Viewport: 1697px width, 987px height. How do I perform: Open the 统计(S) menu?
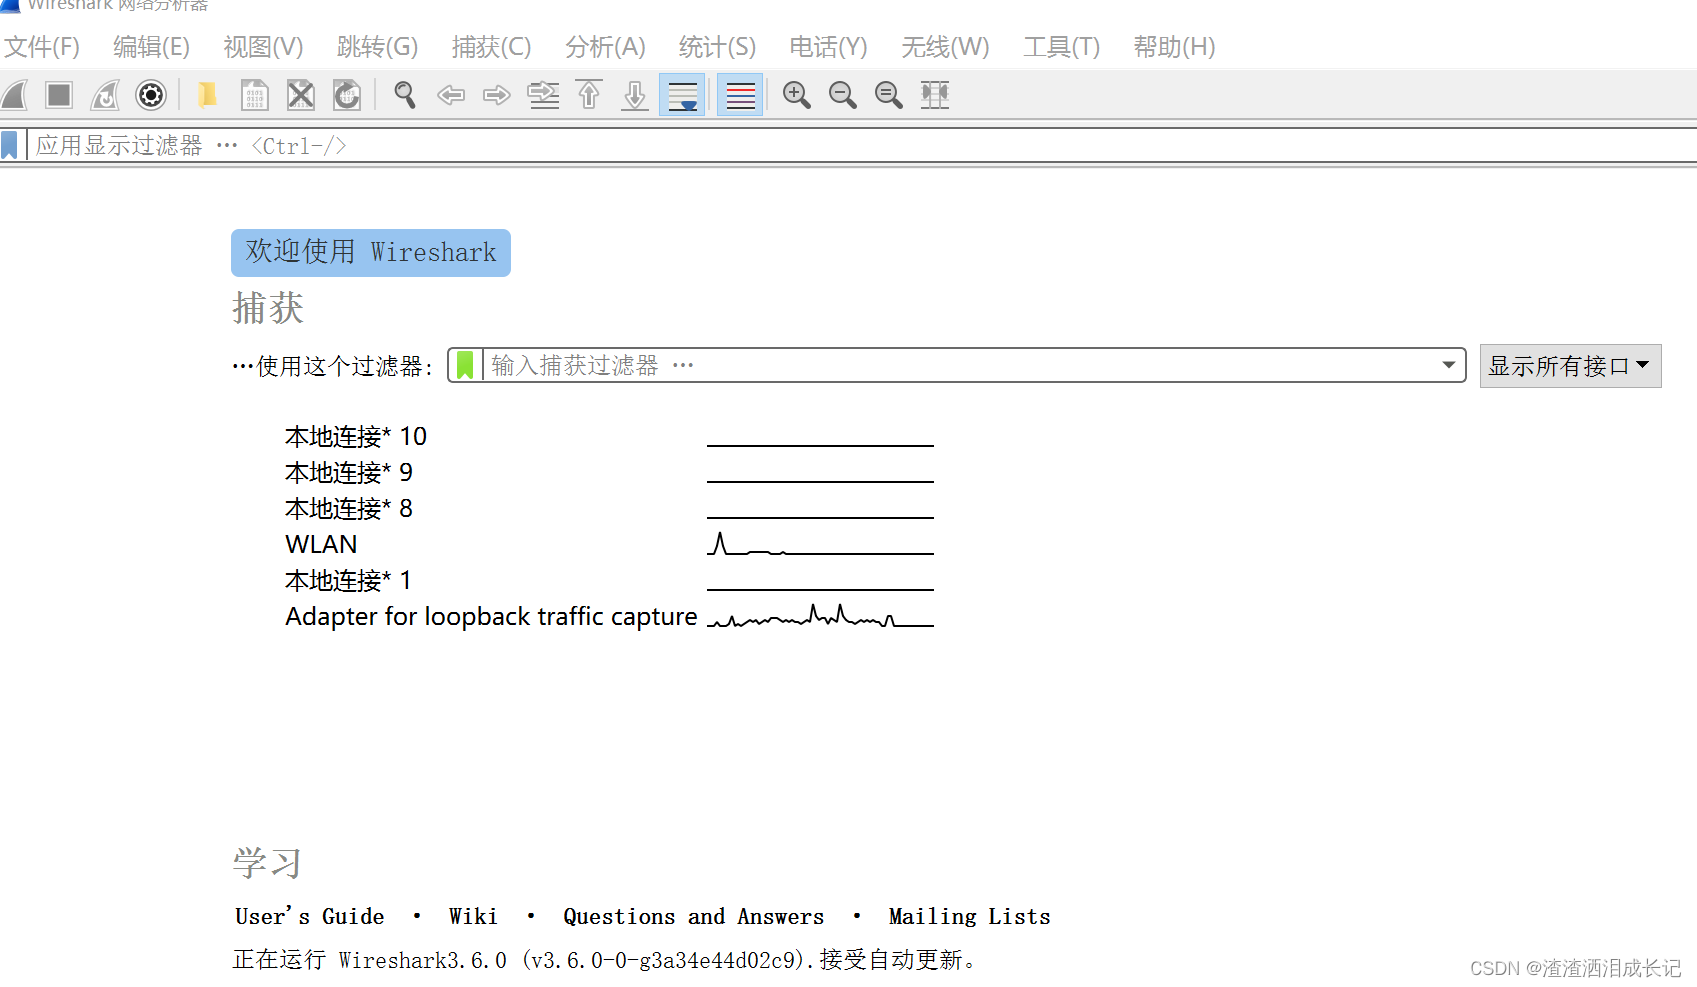pos(717,47)
